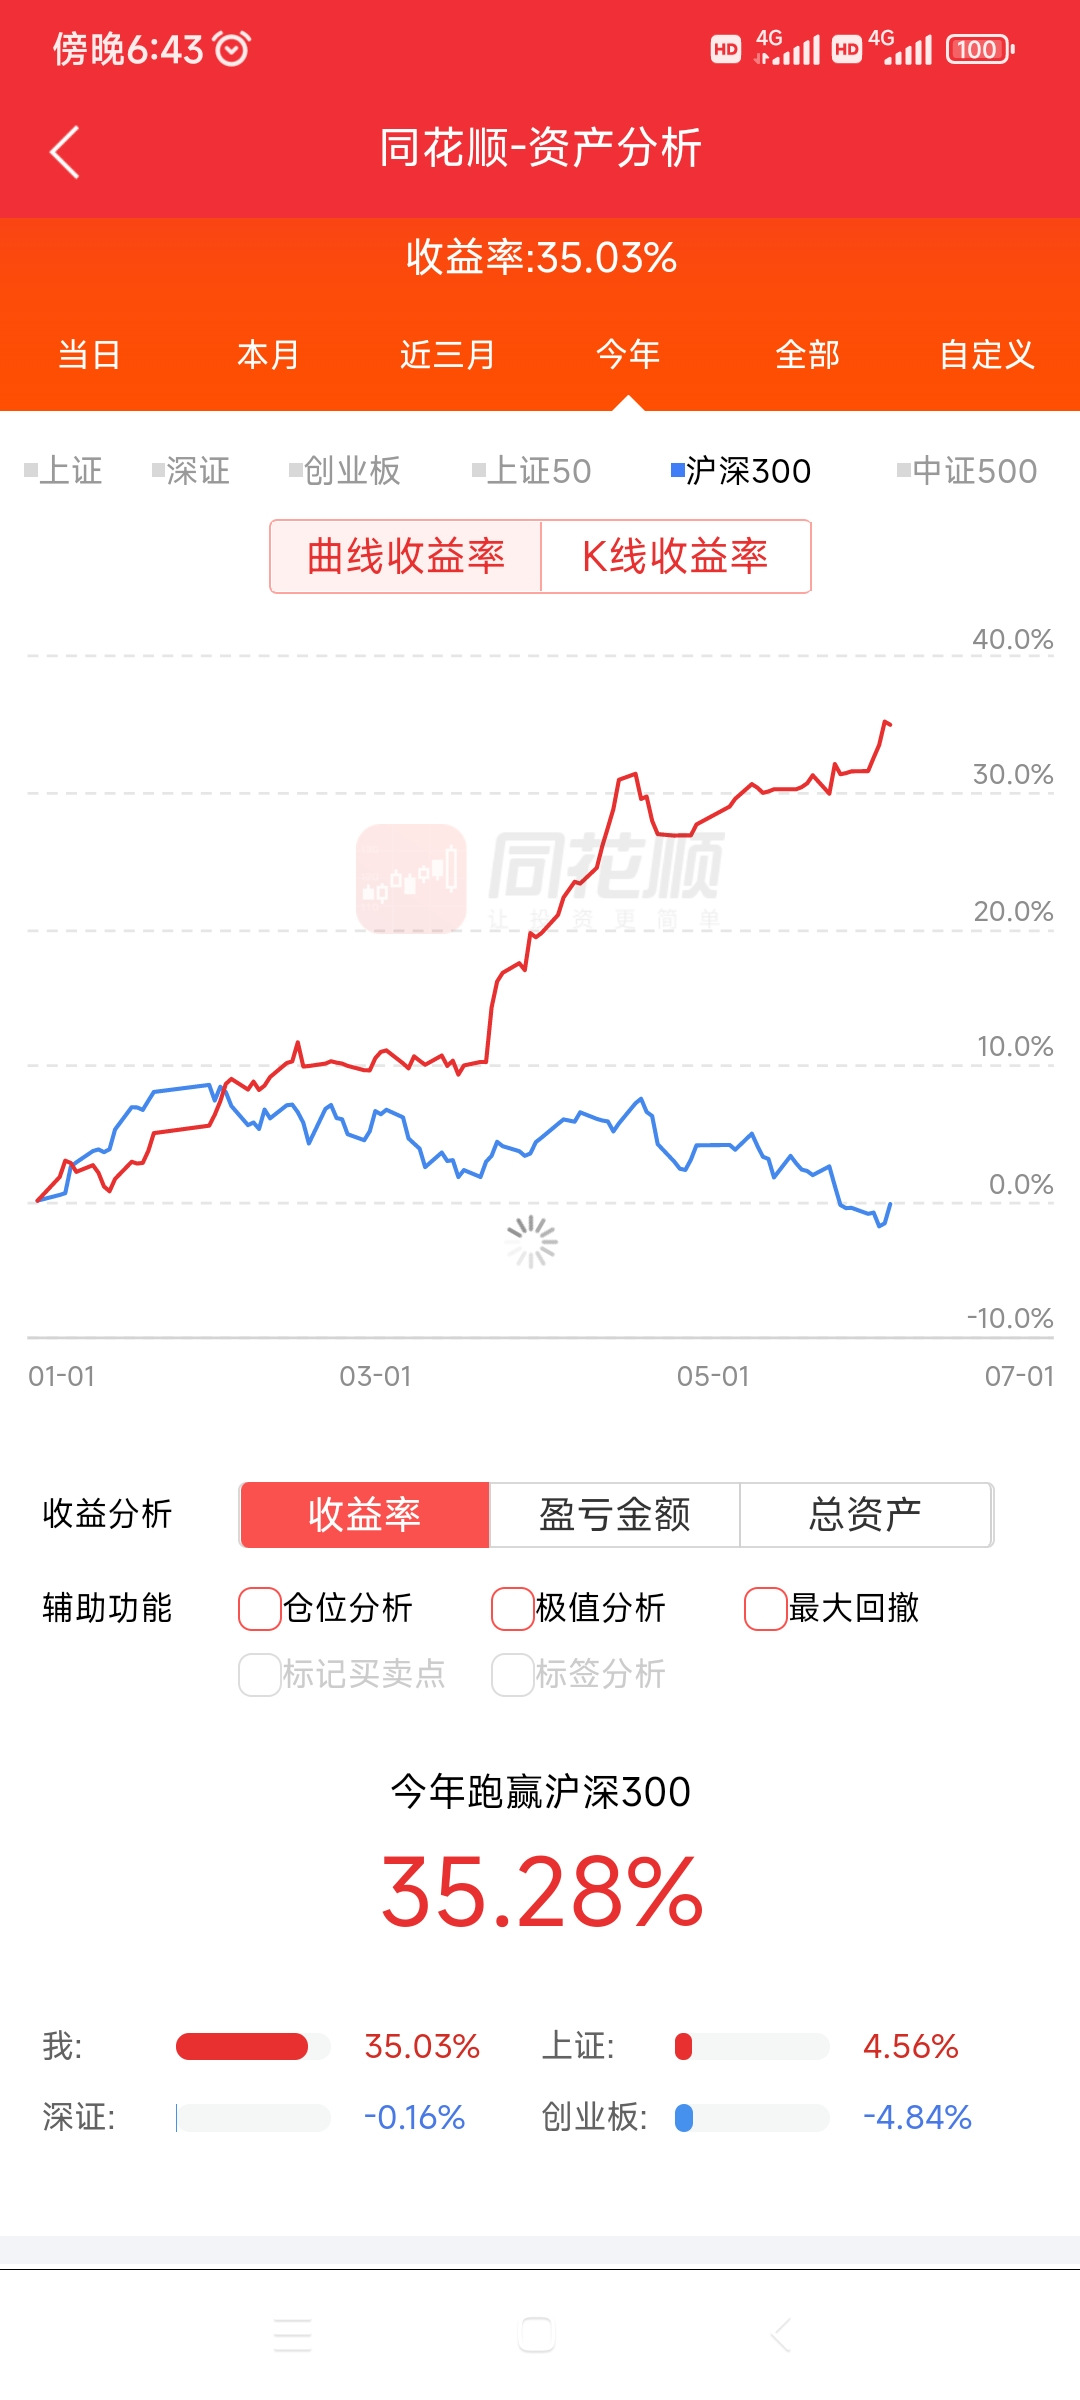Show the 创业板 index line

[344, 470]
